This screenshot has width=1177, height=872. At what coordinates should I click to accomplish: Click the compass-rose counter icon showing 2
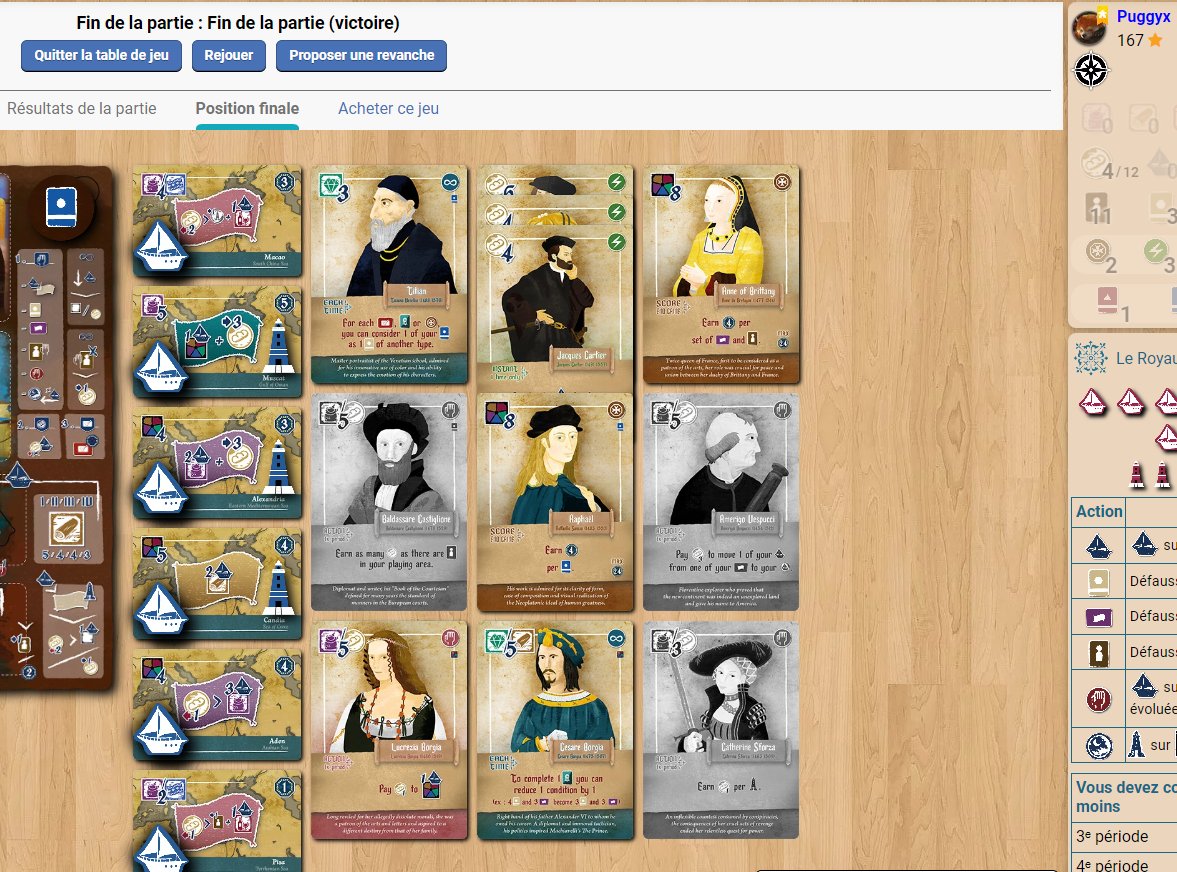pyautogui.click(x=1098, y=252)
